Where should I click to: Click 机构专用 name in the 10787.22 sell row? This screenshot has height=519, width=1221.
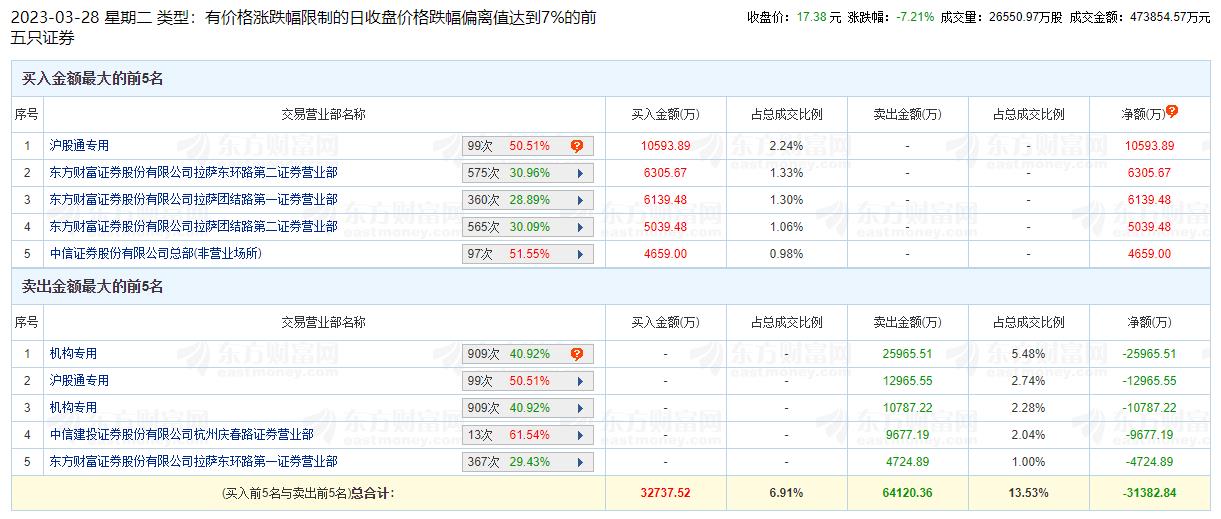(x=74, y=408)
